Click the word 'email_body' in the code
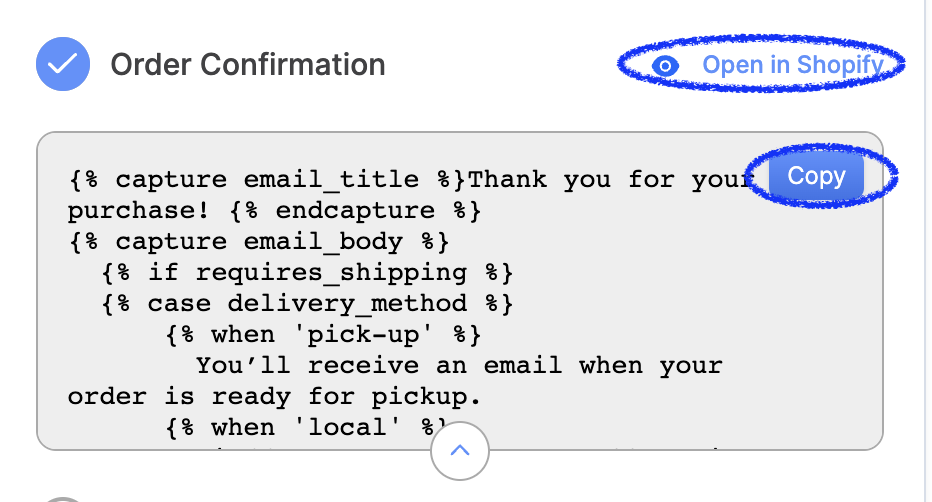The height and width of the screenshot is (502, 932). tap(323, 242)
